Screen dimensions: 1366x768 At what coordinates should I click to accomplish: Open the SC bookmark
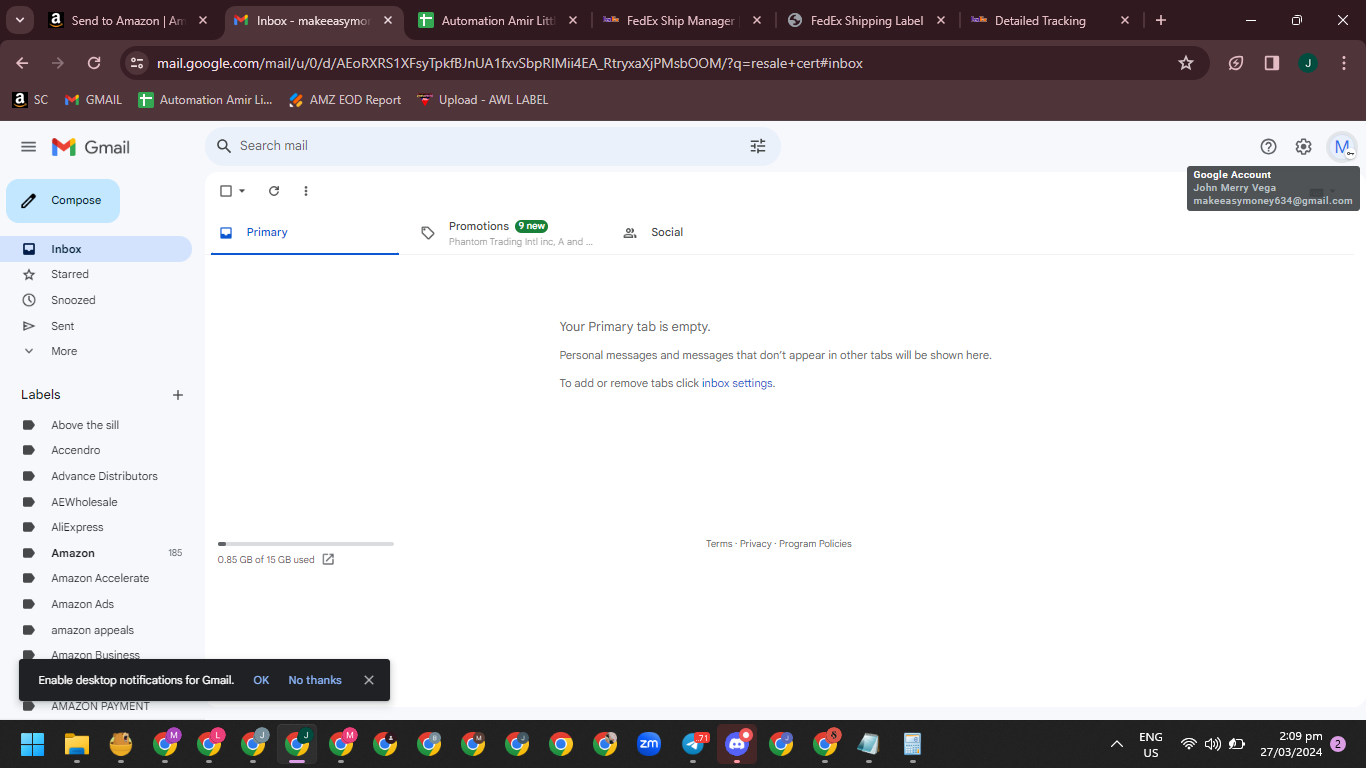30,100
